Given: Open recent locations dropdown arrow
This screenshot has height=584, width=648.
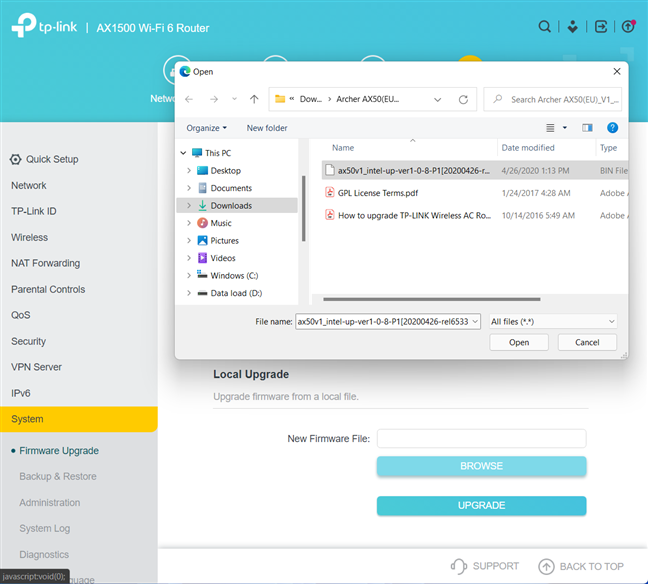Looking at the screenshot, I should pos(234,99).
